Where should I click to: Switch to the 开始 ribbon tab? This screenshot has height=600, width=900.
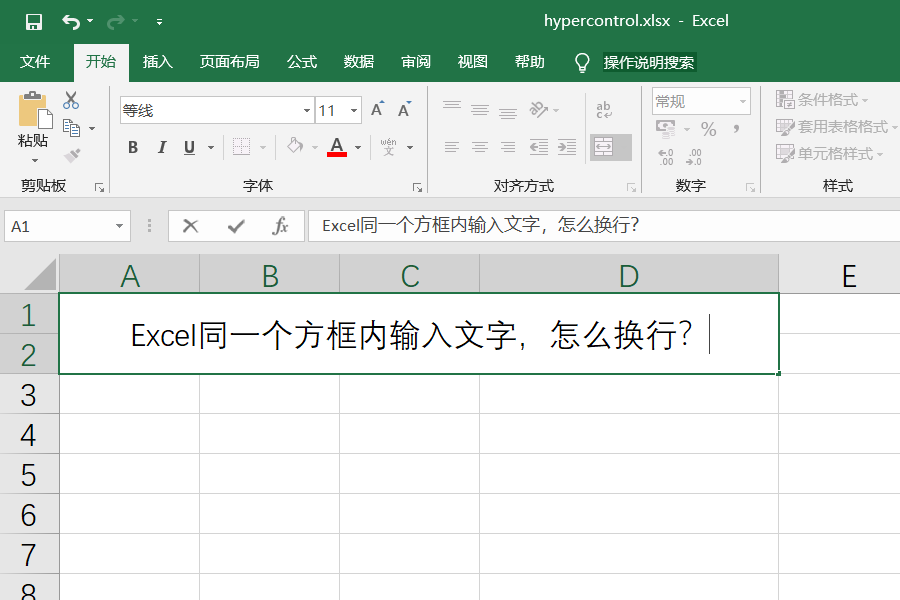[101, 61]
